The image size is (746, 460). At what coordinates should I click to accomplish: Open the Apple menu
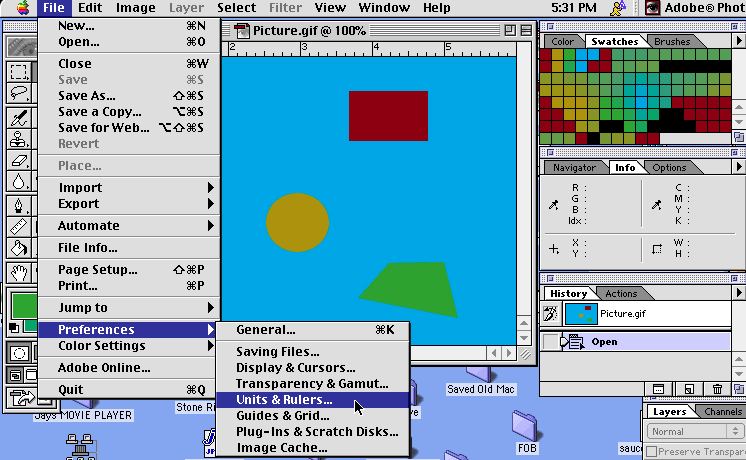click(x=22, y=8)
